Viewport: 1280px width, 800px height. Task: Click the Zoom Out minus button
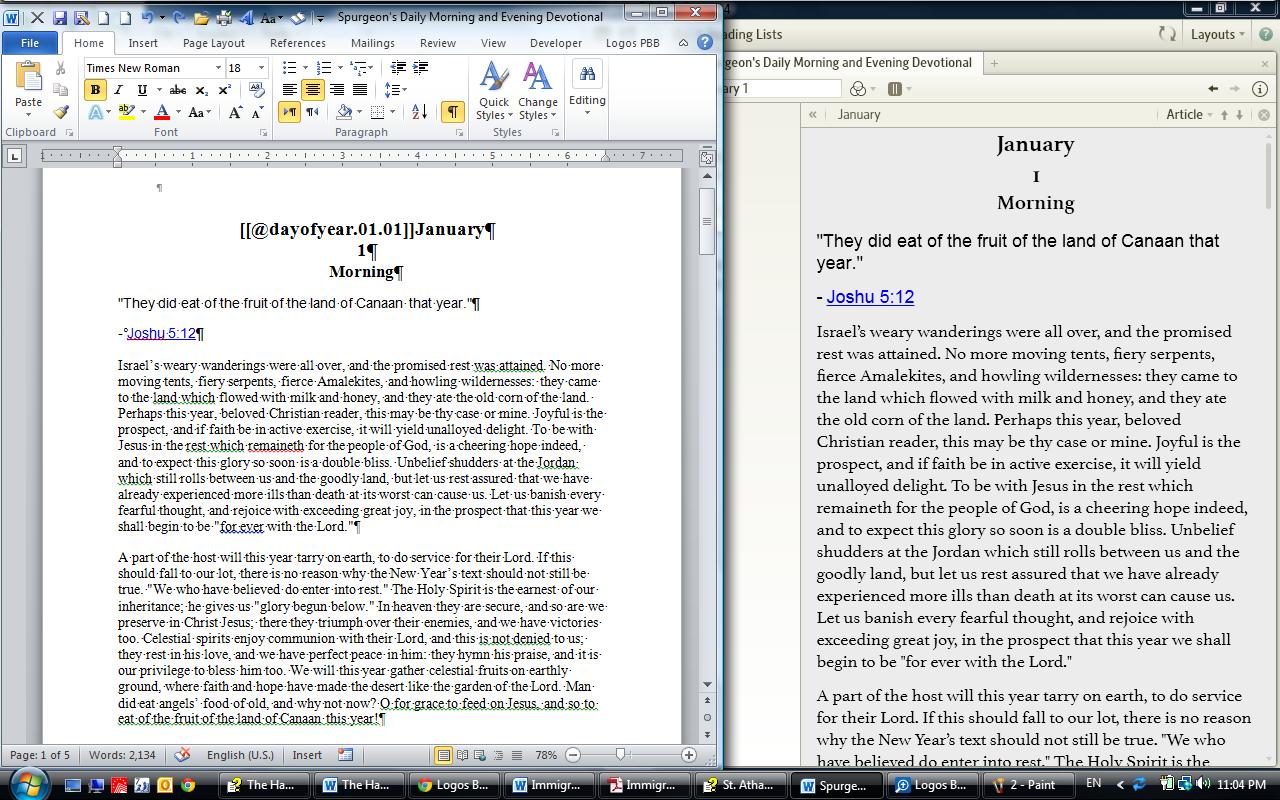click(573, 755)
